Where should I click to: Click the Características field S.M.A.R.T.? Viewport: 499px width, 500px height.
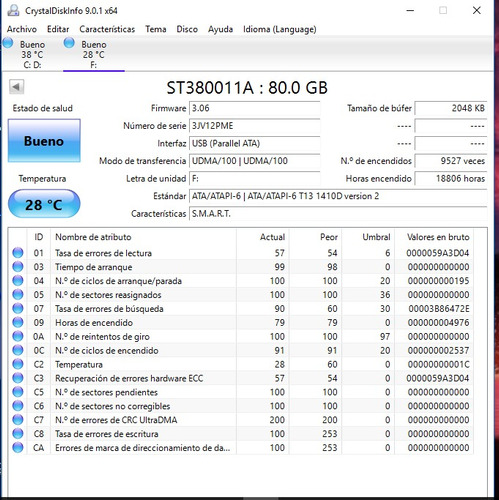pos(338,214)
